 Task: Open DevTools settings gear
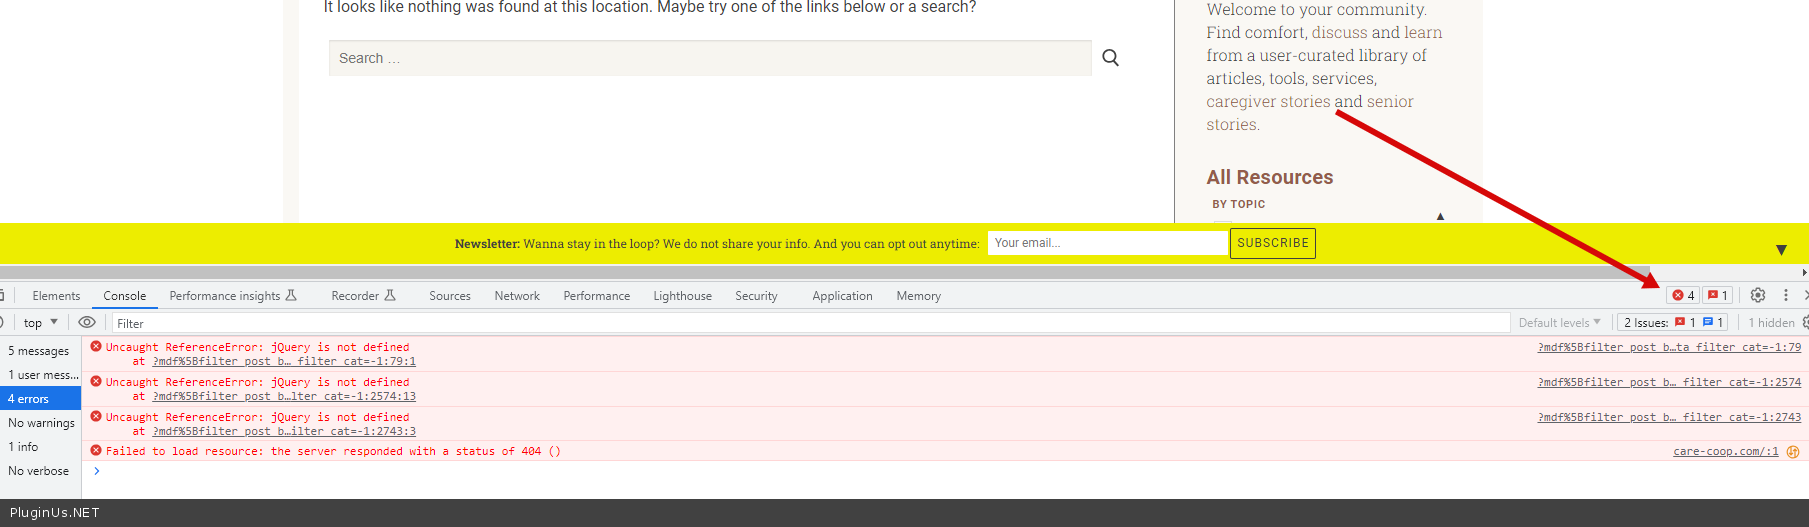(1757, 295)
